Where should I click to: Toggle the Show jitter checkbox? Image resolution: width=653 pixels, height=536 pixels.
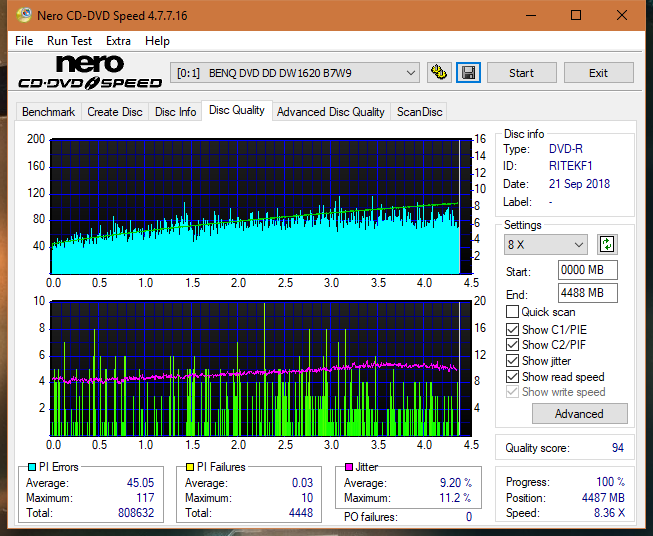click(x=512, y=360)
